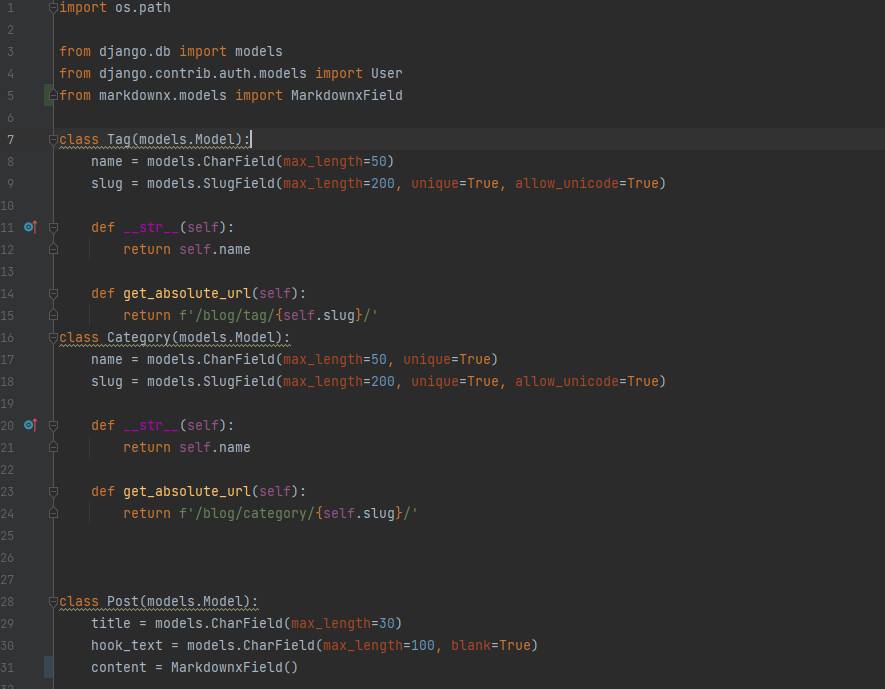Click the override gutter icon on line 11
This screenshot has width=885, height=689.
(30, 227)
